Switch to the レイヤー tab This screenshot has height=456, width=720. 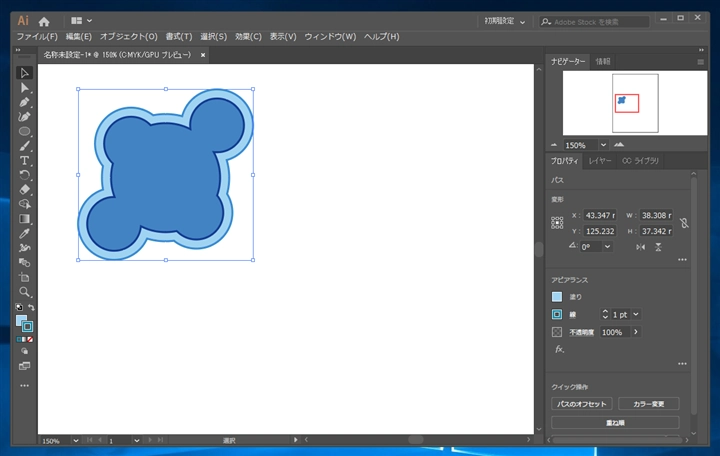pos(600,161)
